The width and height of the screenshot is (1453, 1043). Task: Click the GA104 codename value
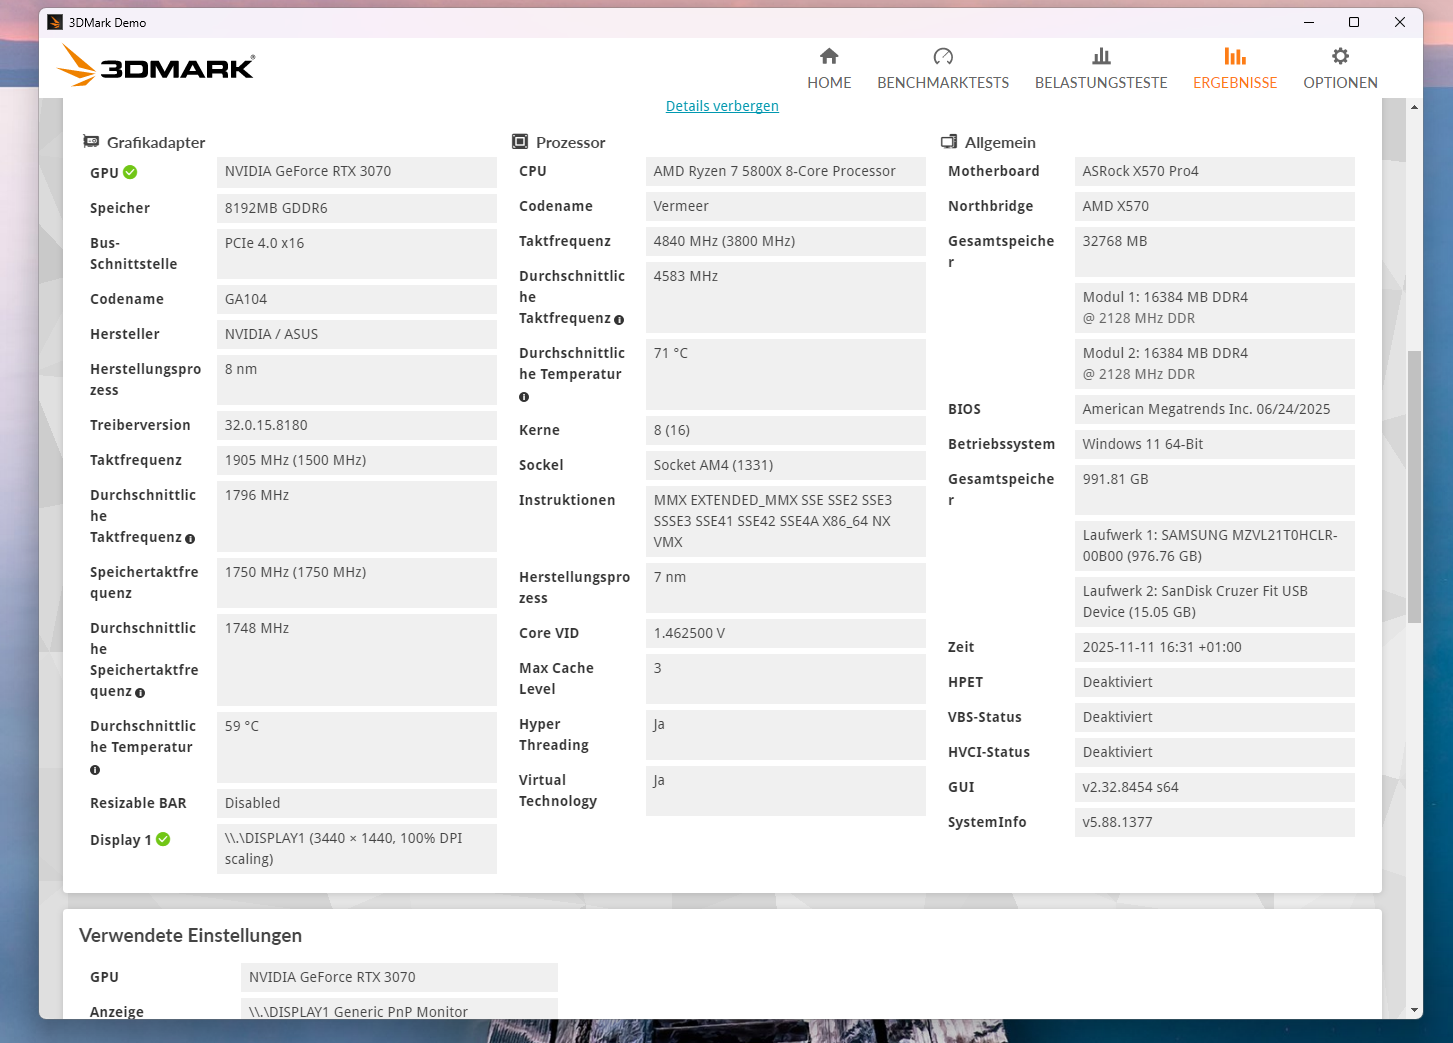coord(357,299)
